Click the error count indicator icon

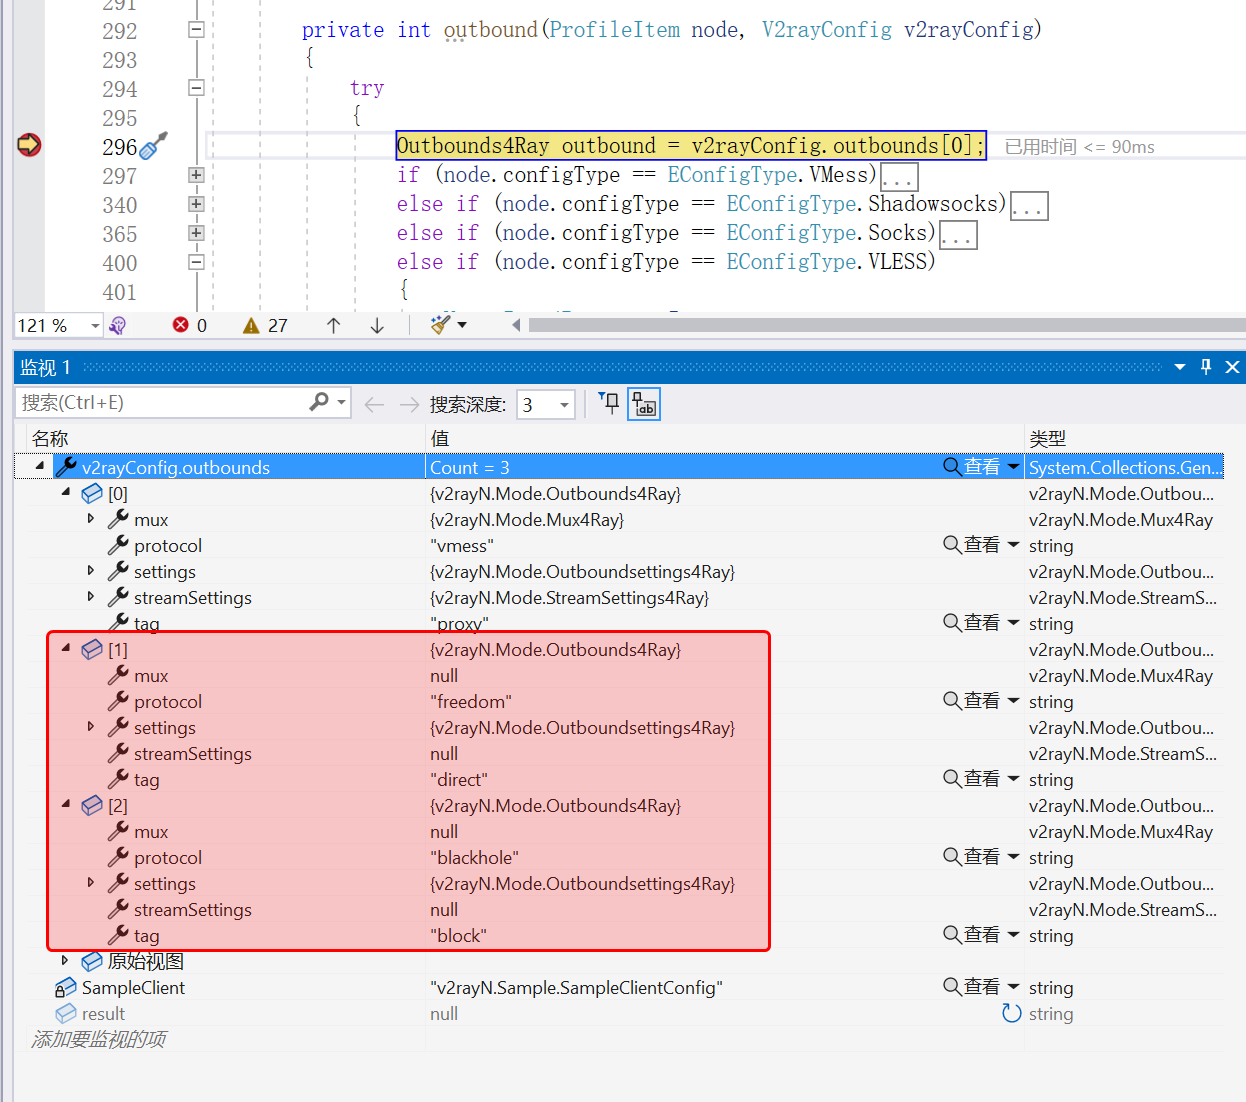coord(181,325)
